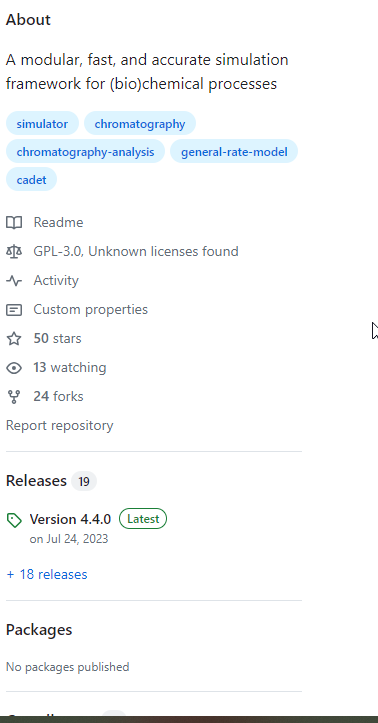Viewport: 378px width, 723px height.
Task: Open the cadet topic tag
Action: click(x=31, y=180)
